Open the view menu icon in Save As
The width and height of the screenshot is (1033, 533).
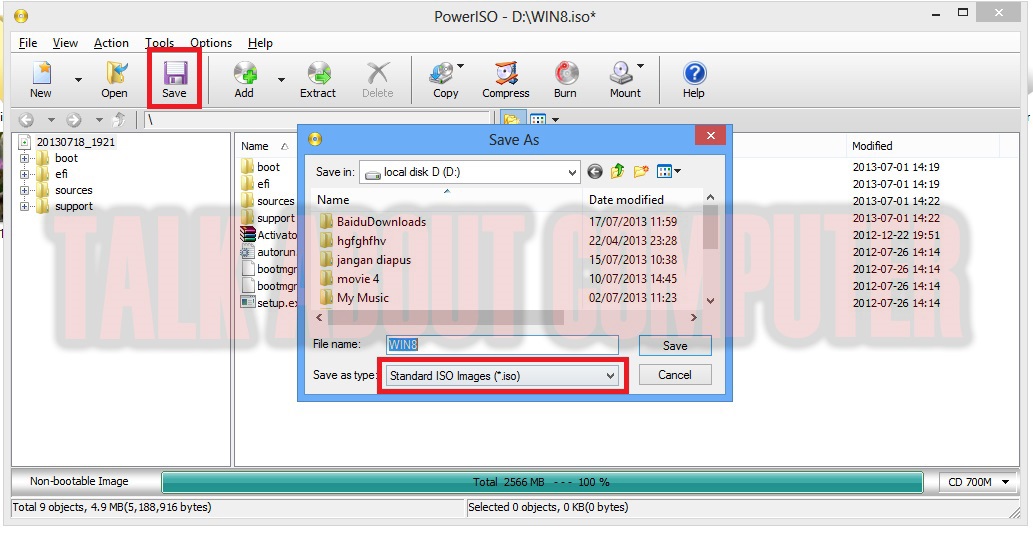(x=669, y=172)
